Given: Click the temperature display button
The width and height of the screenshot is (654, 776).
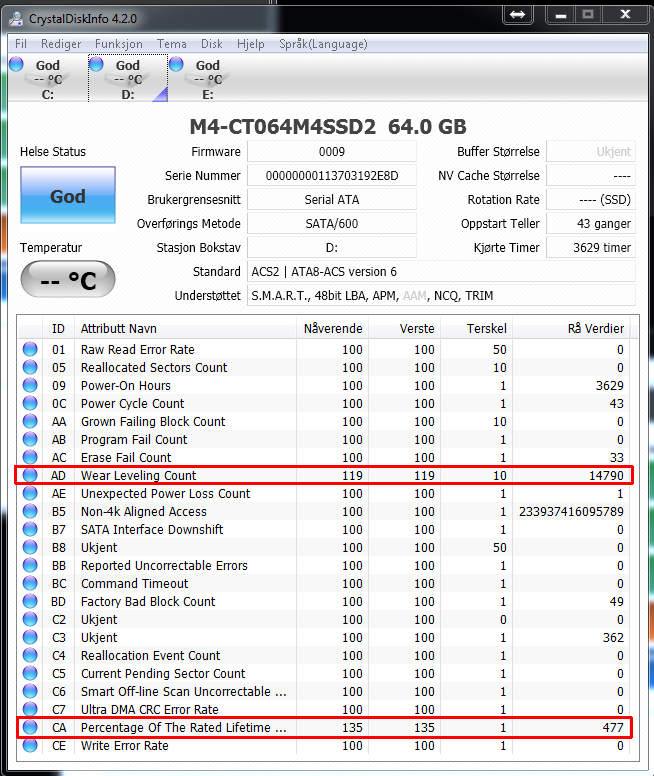Looking at the screenshot, I should [x=68, y=280].
